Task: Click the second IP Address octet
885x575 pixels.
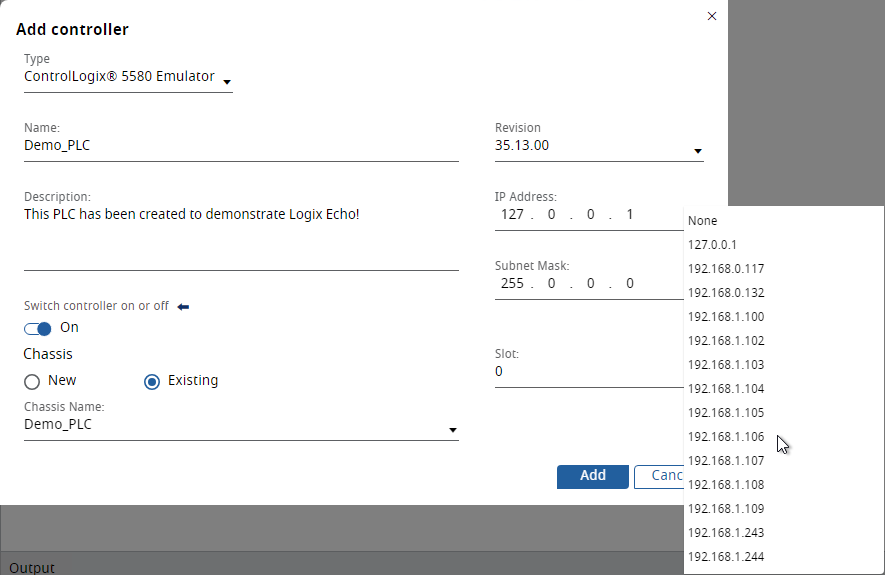Action: 551,214
